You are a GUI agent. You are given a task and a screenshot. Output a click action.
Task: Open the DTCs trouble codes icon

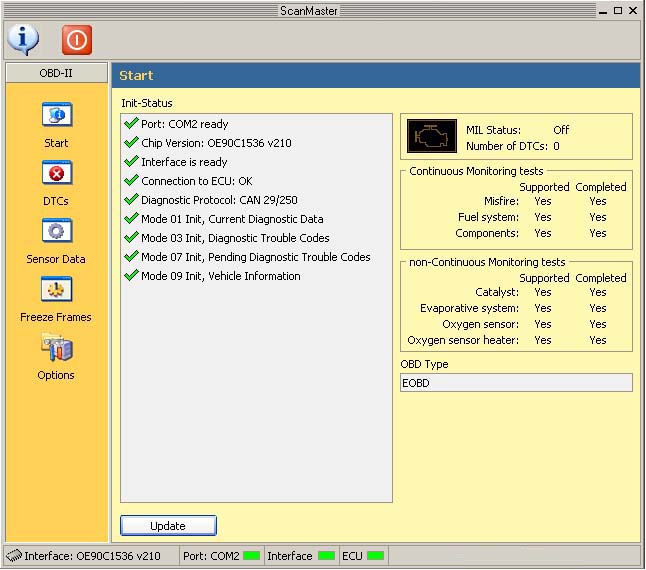56,174
